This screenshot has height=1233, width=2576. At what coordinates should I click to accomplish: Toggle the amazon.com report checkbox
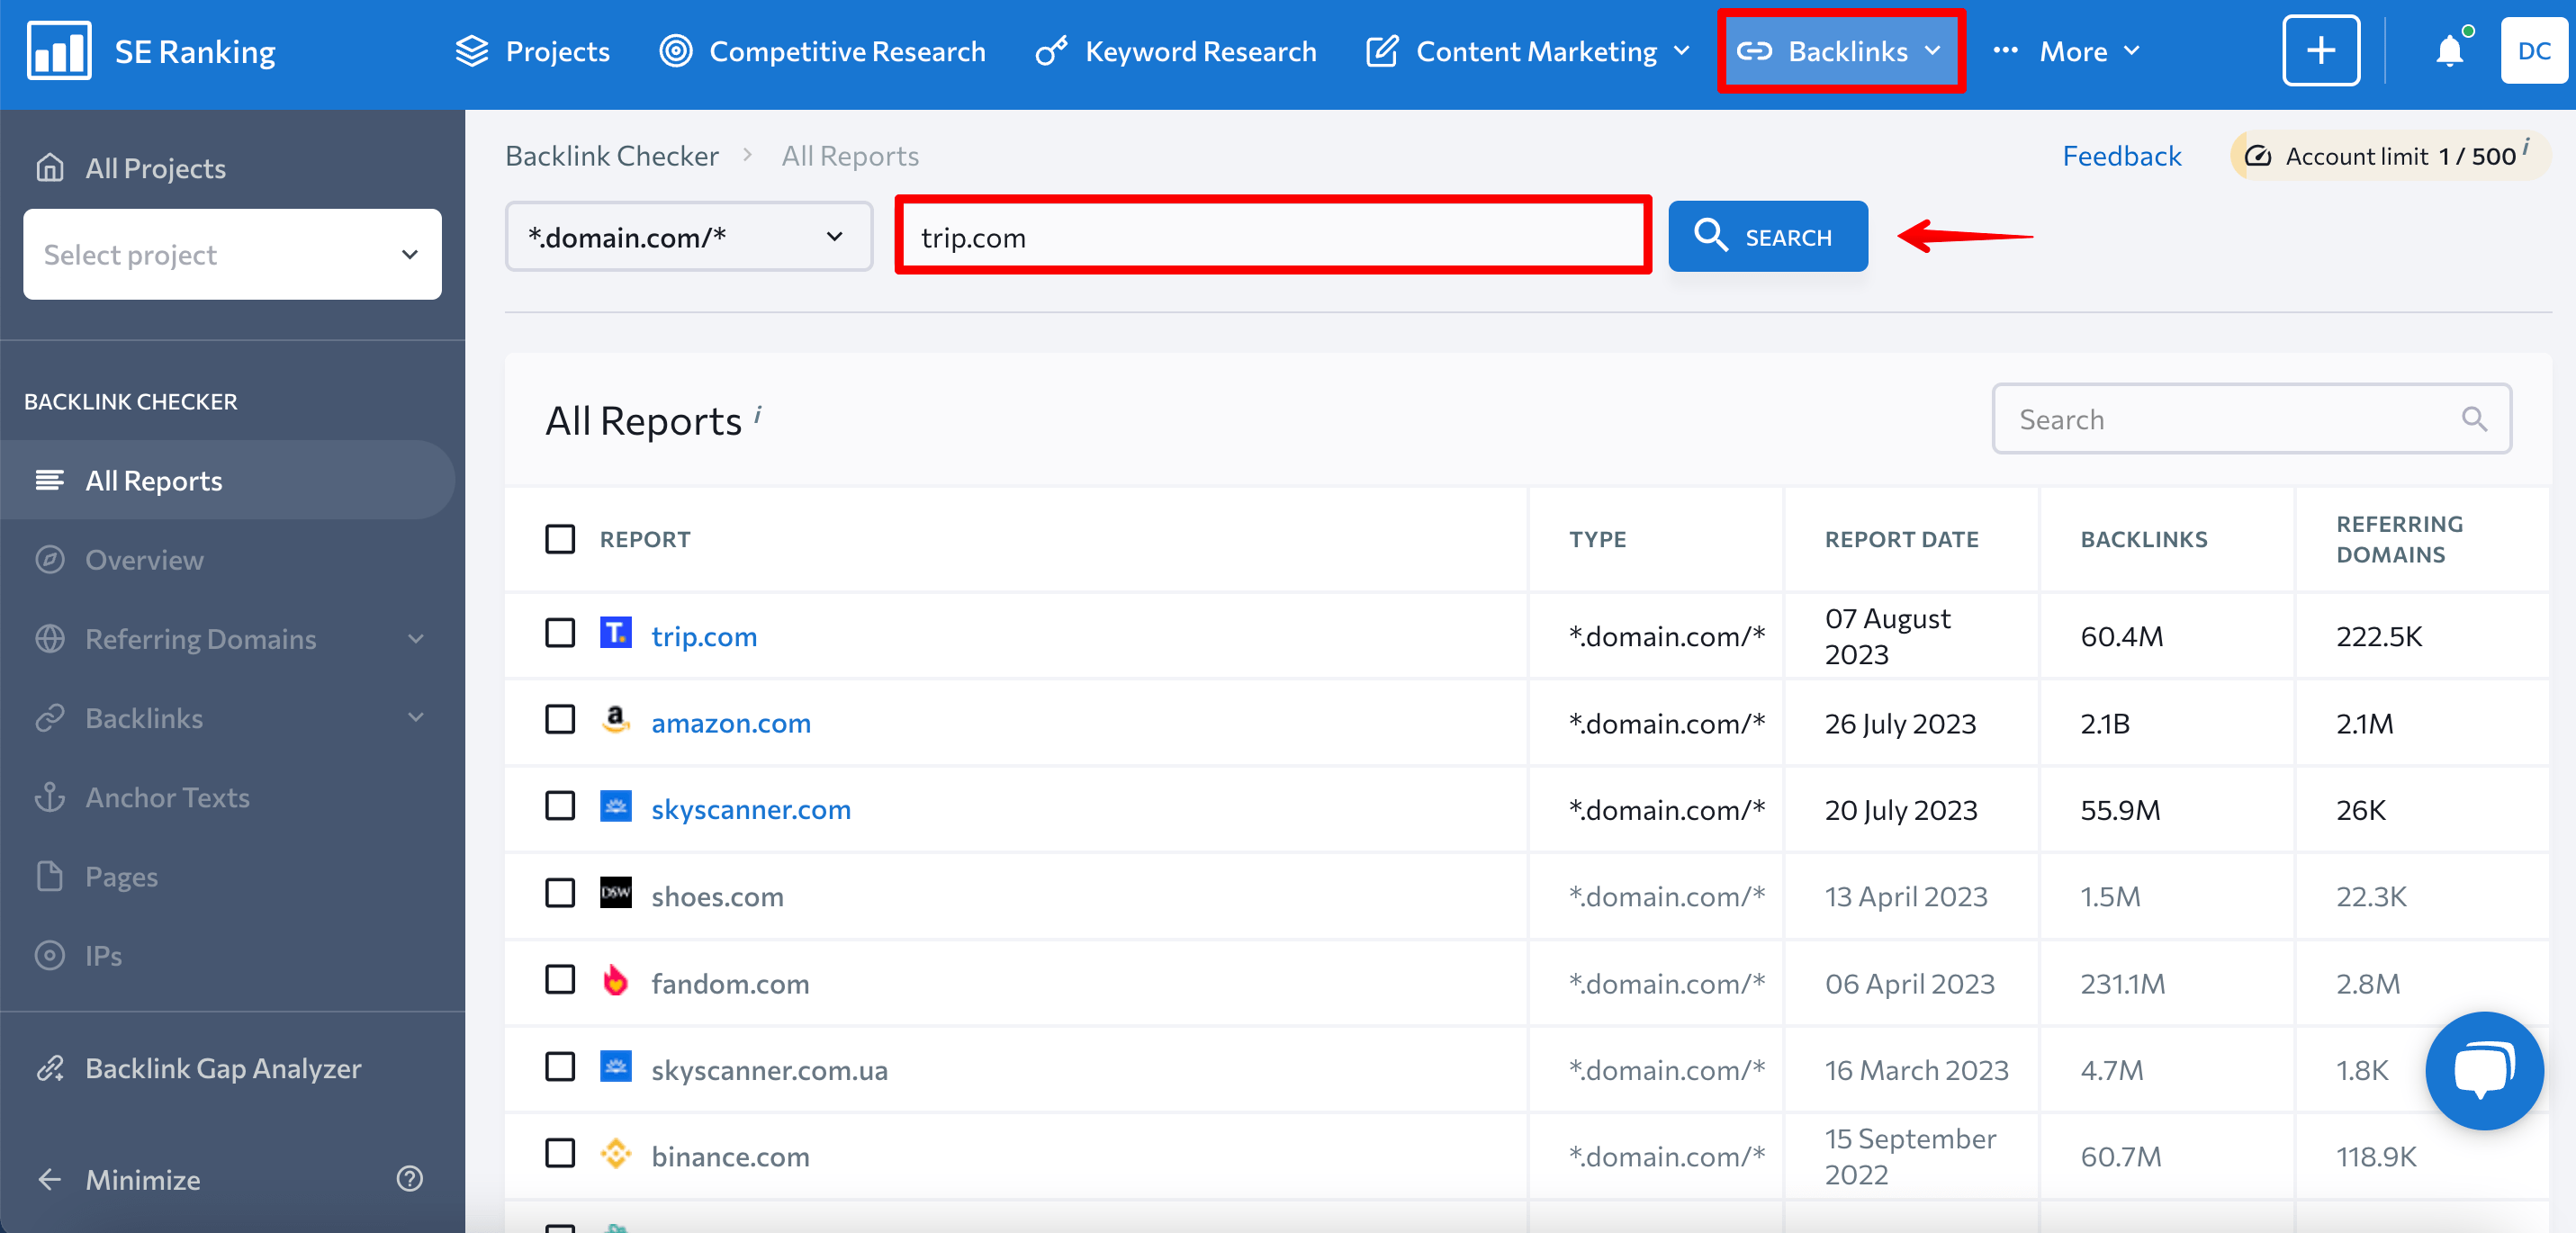click(x=560, y=721)
